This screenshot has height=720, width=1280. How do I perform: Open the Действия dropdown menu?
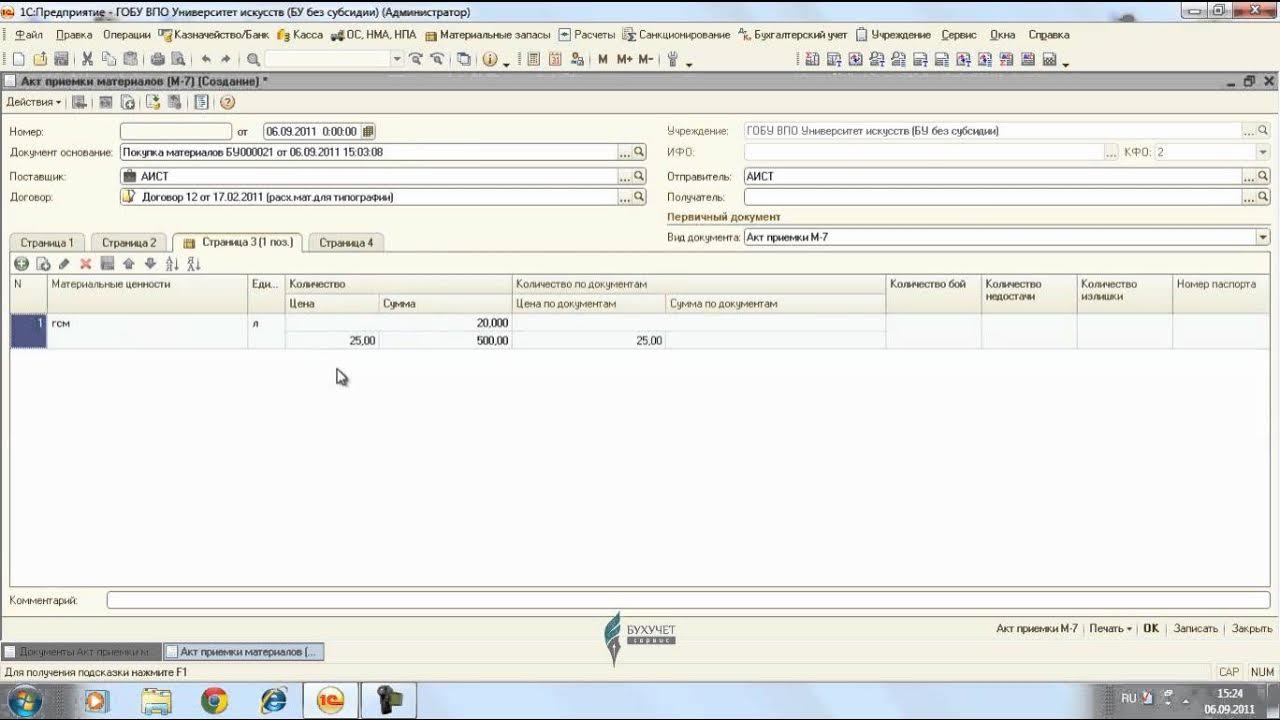coord(34,102)
